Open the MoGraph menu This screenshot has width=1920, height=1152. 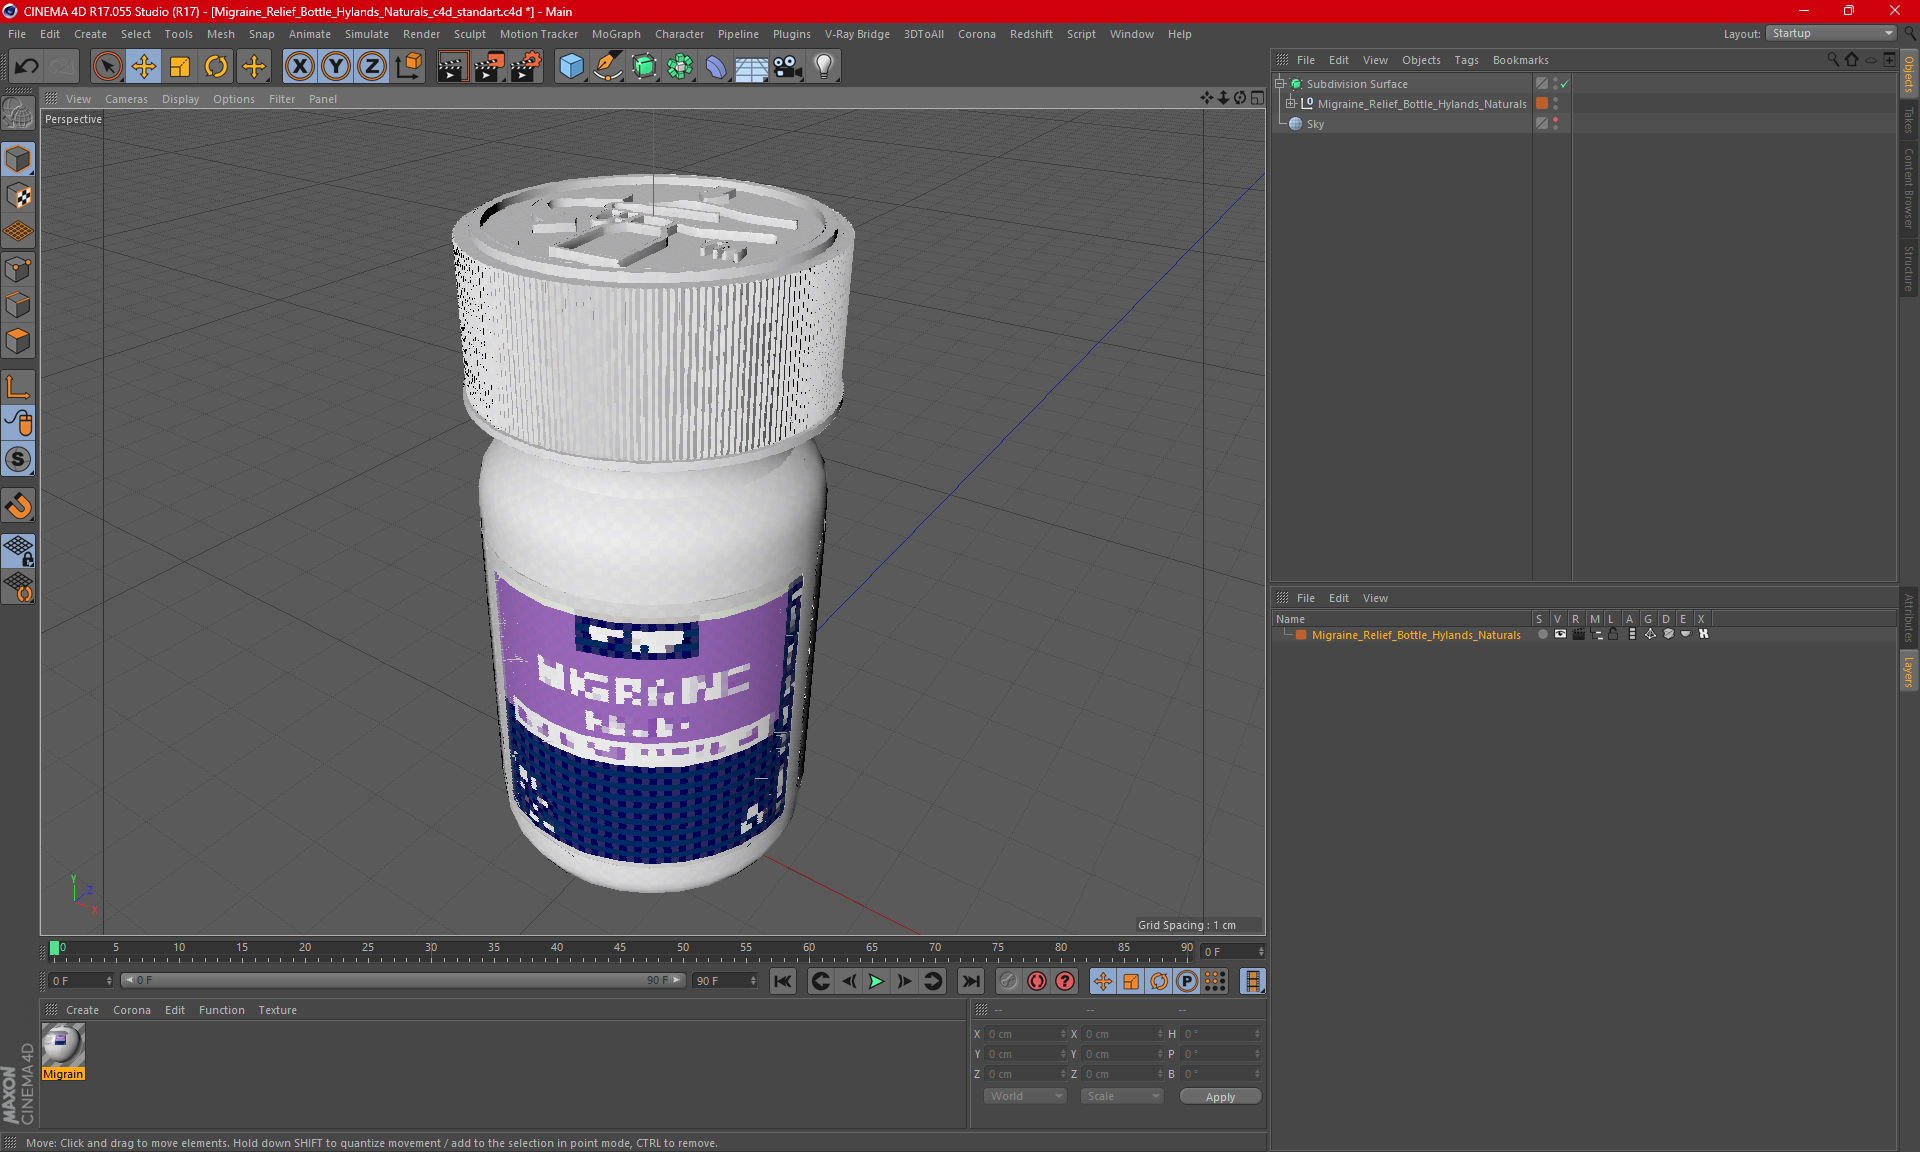click(616, 34)
